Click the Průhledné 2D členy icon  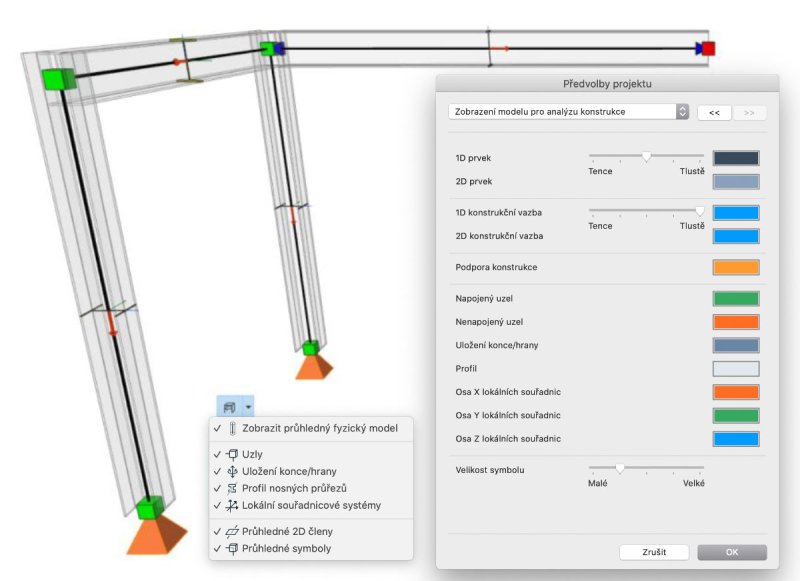232,532
